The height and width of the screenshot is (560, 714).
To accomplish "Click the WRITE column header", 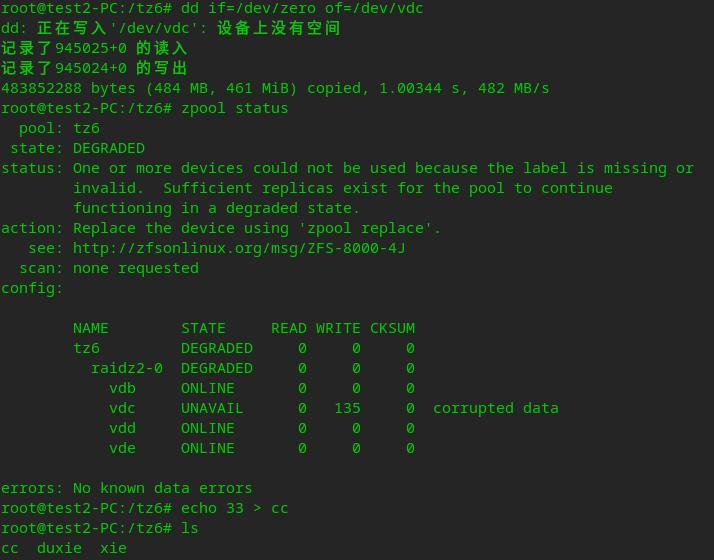I will (338, 328).
